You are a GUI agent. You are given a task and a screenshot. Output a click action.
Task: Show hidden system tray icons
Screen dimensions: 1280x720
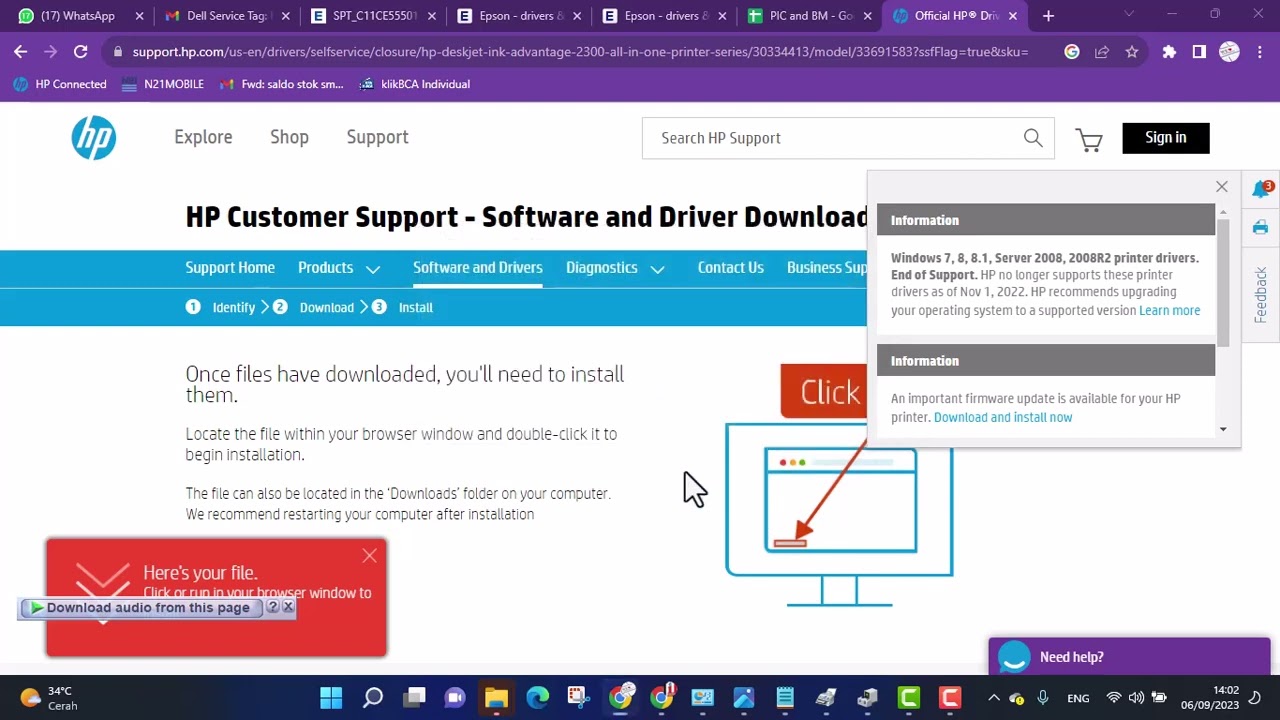[x=993, y=698]
